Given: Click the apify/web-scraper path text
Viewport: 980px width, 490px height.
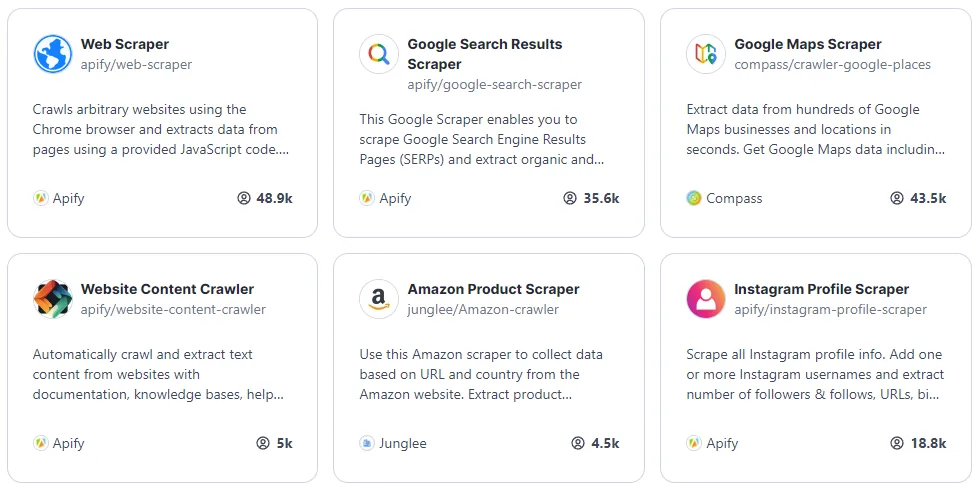Looking at the screenshot, I should [136, 64].
